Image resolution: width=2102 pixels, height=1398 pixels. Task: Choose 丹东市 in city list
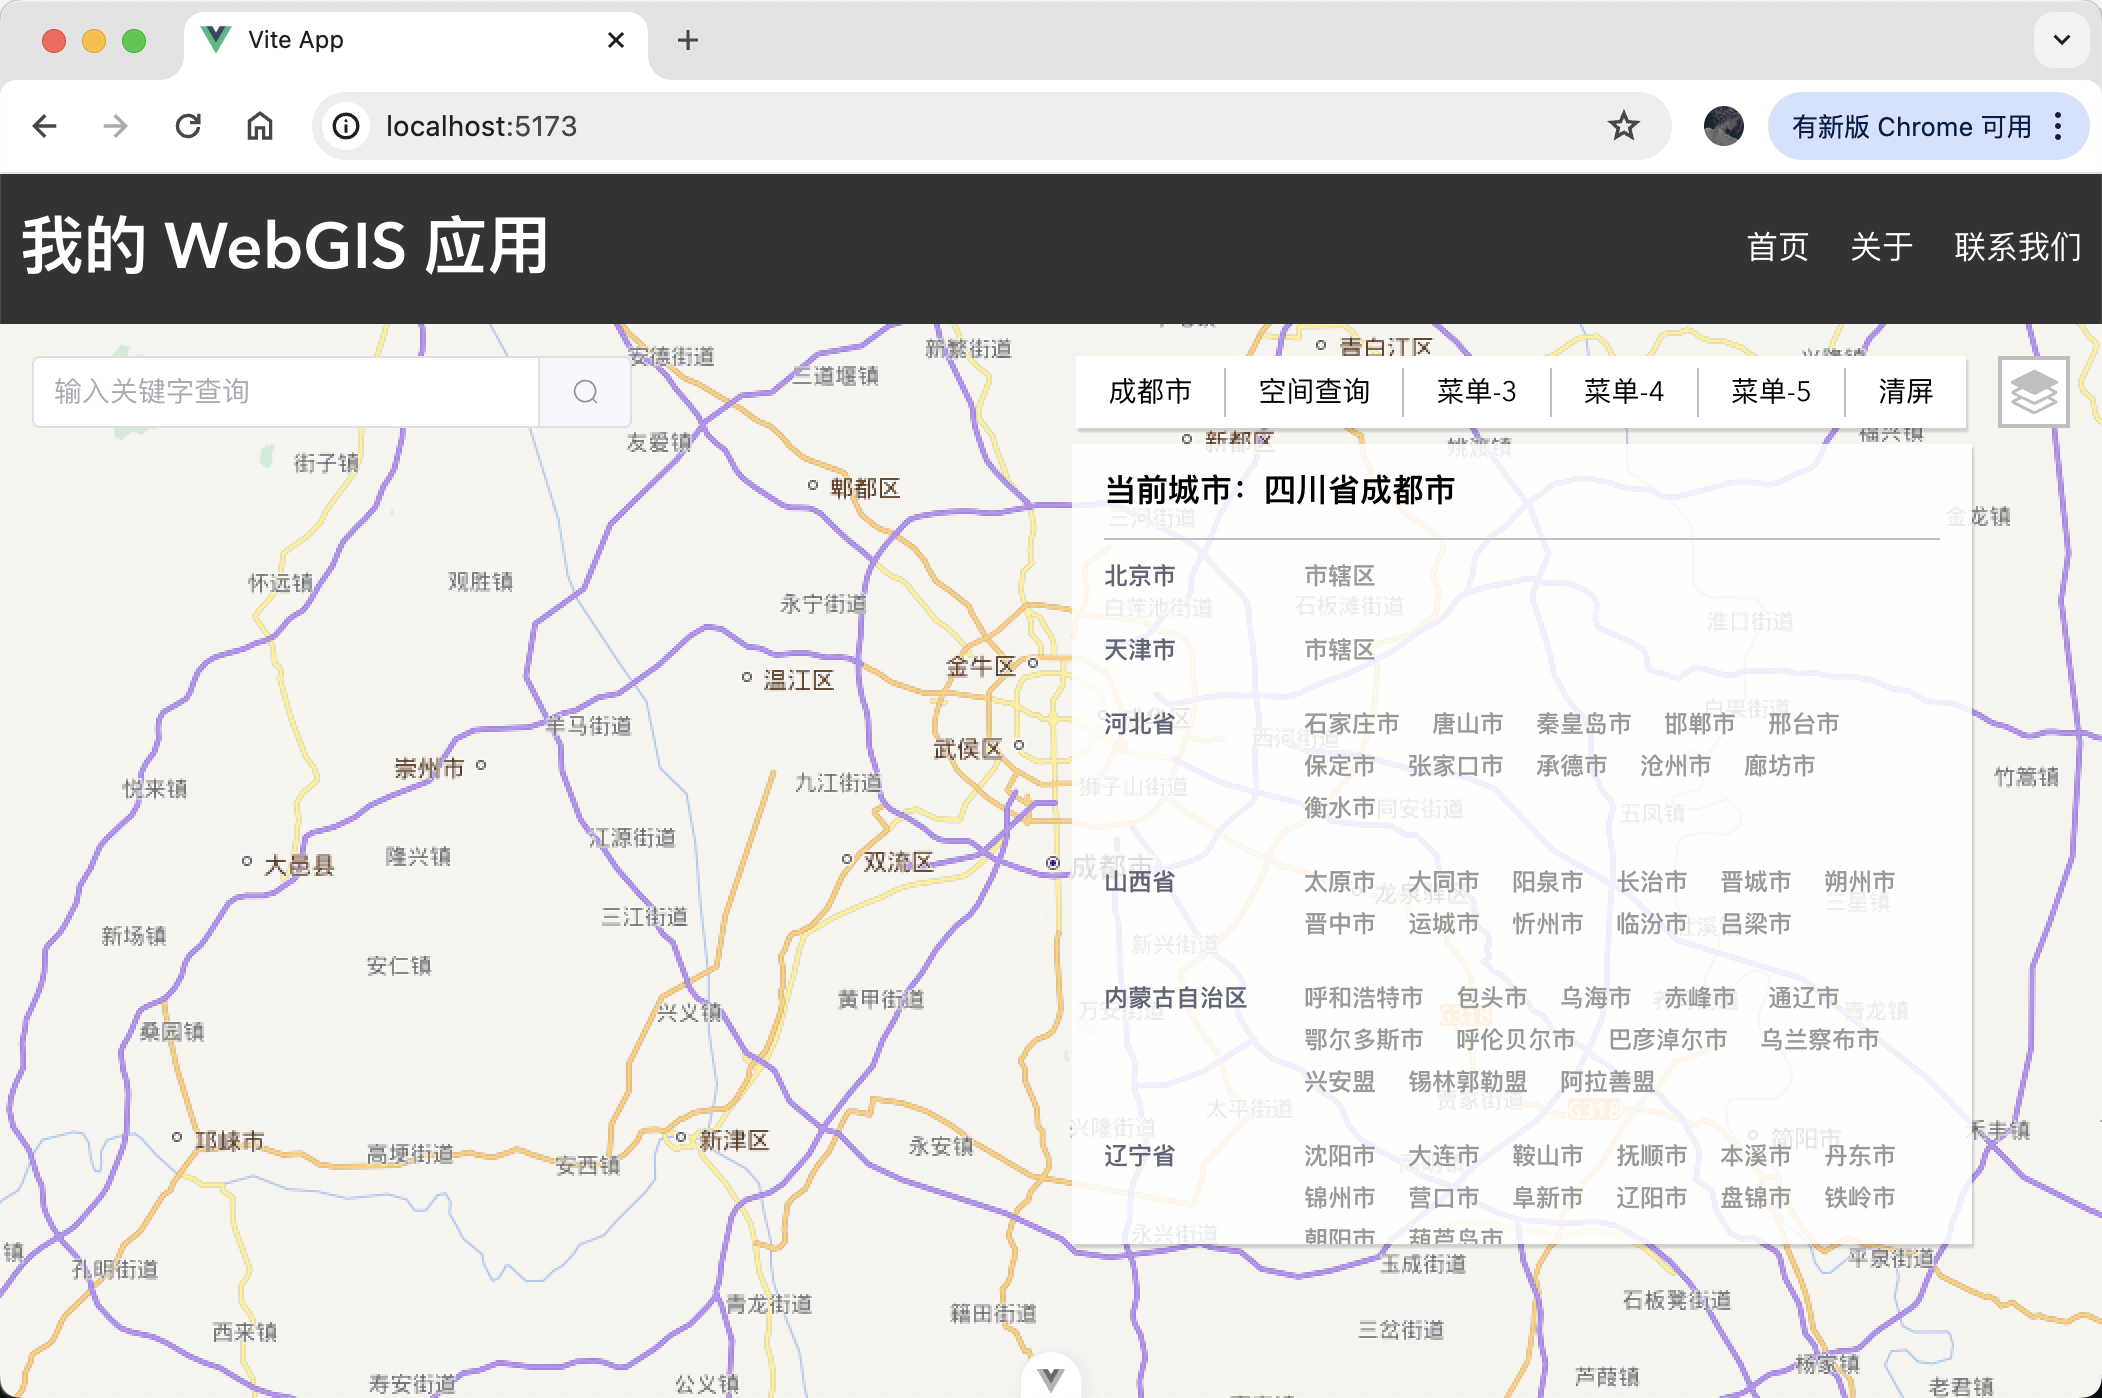point(1859,1156)
